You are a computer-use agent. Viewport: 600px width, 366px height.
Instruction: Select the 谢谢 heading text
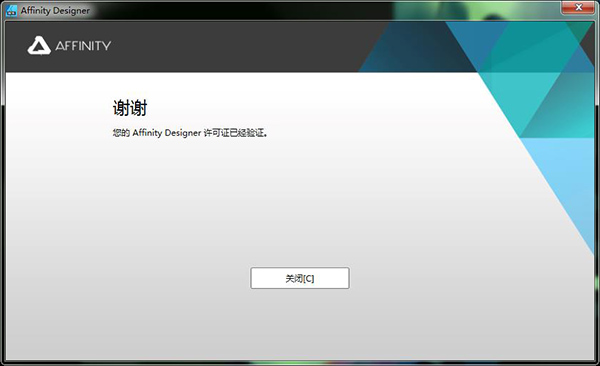[x=130, y=108]
